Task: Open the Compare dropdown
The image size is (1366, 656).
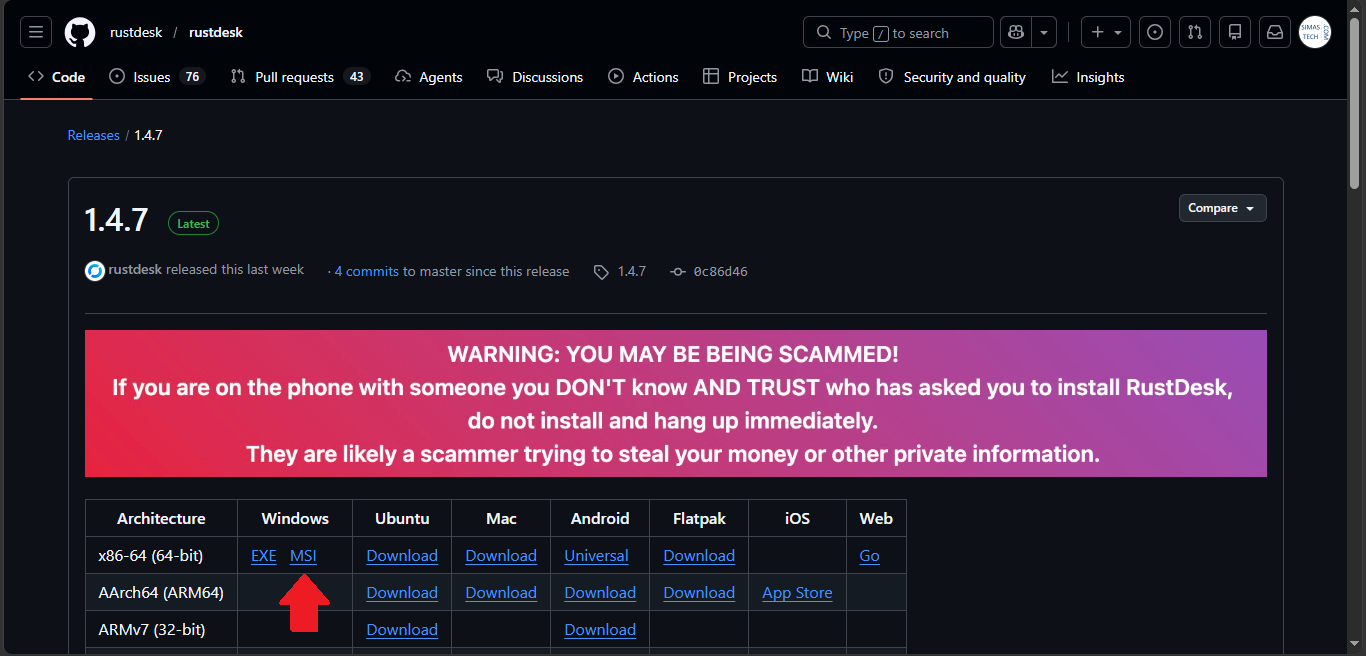Action: tap(1222, 208)
